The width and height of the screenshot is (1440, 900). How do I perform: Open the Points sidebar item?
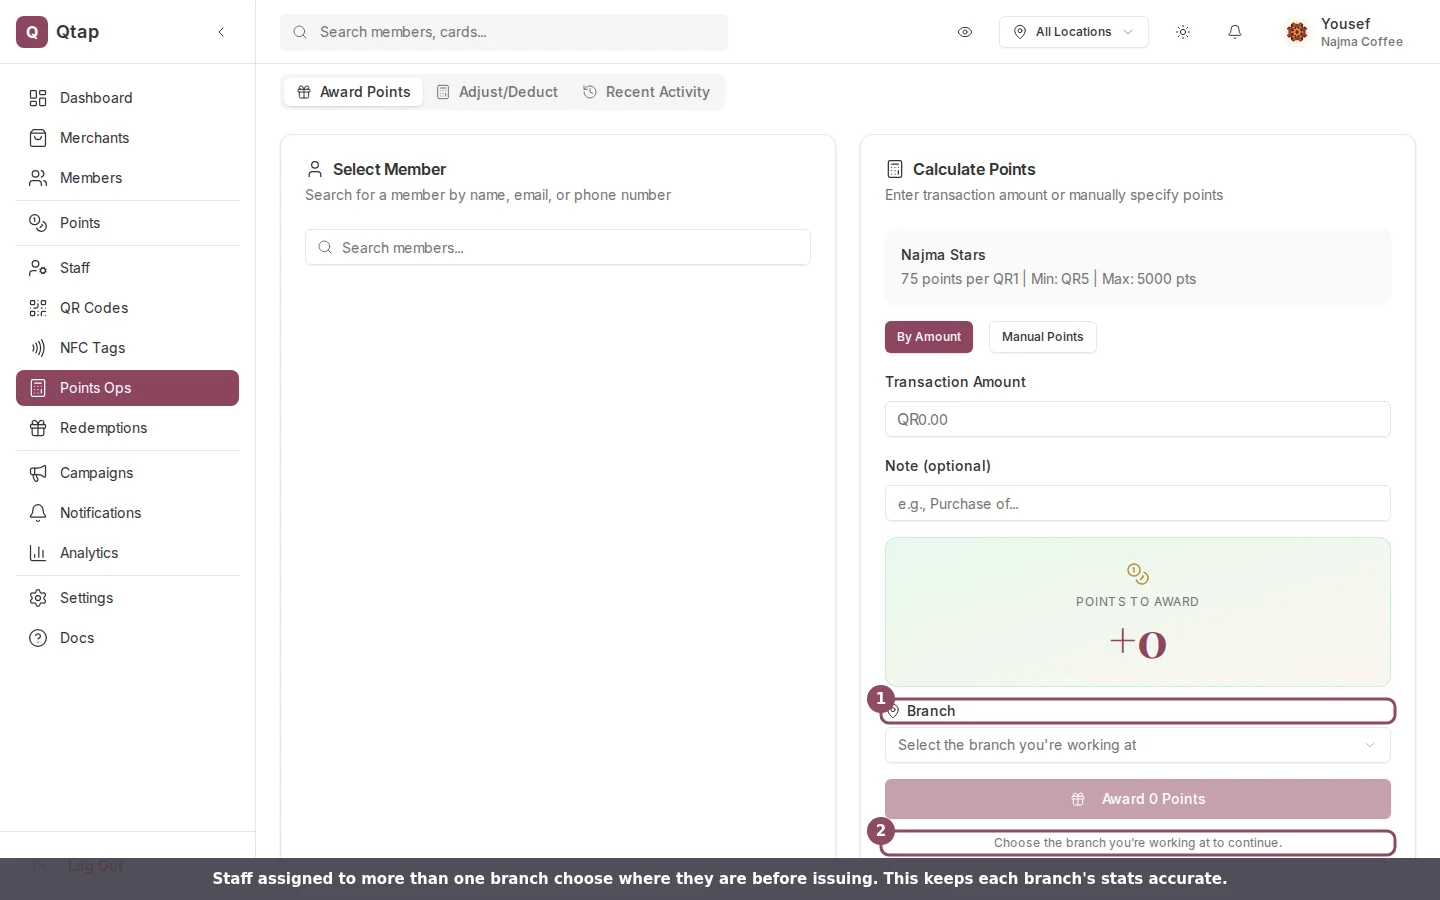(127, 223)
